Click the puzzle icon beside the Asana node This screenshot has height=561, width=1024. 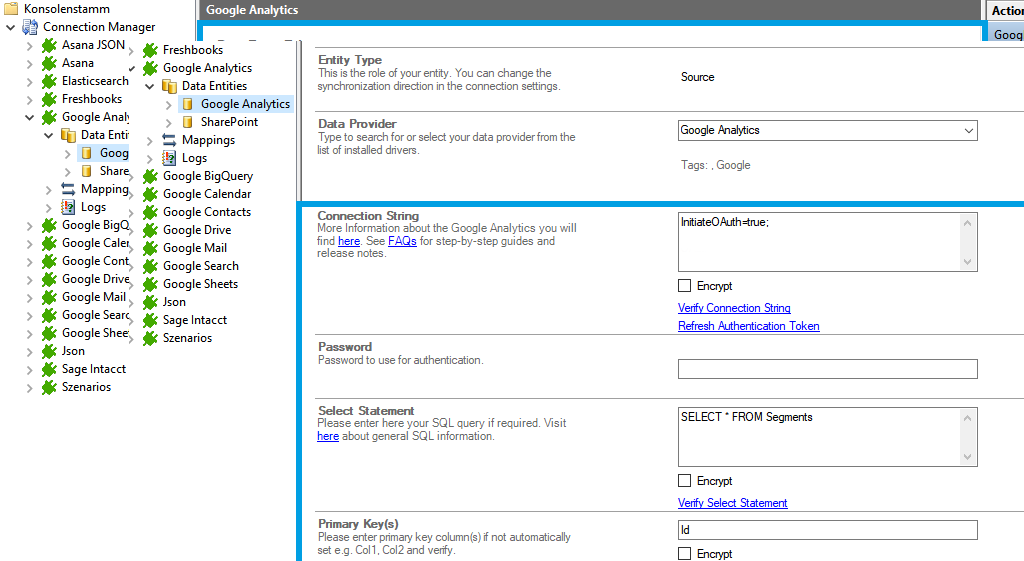(x=49, y=63)
